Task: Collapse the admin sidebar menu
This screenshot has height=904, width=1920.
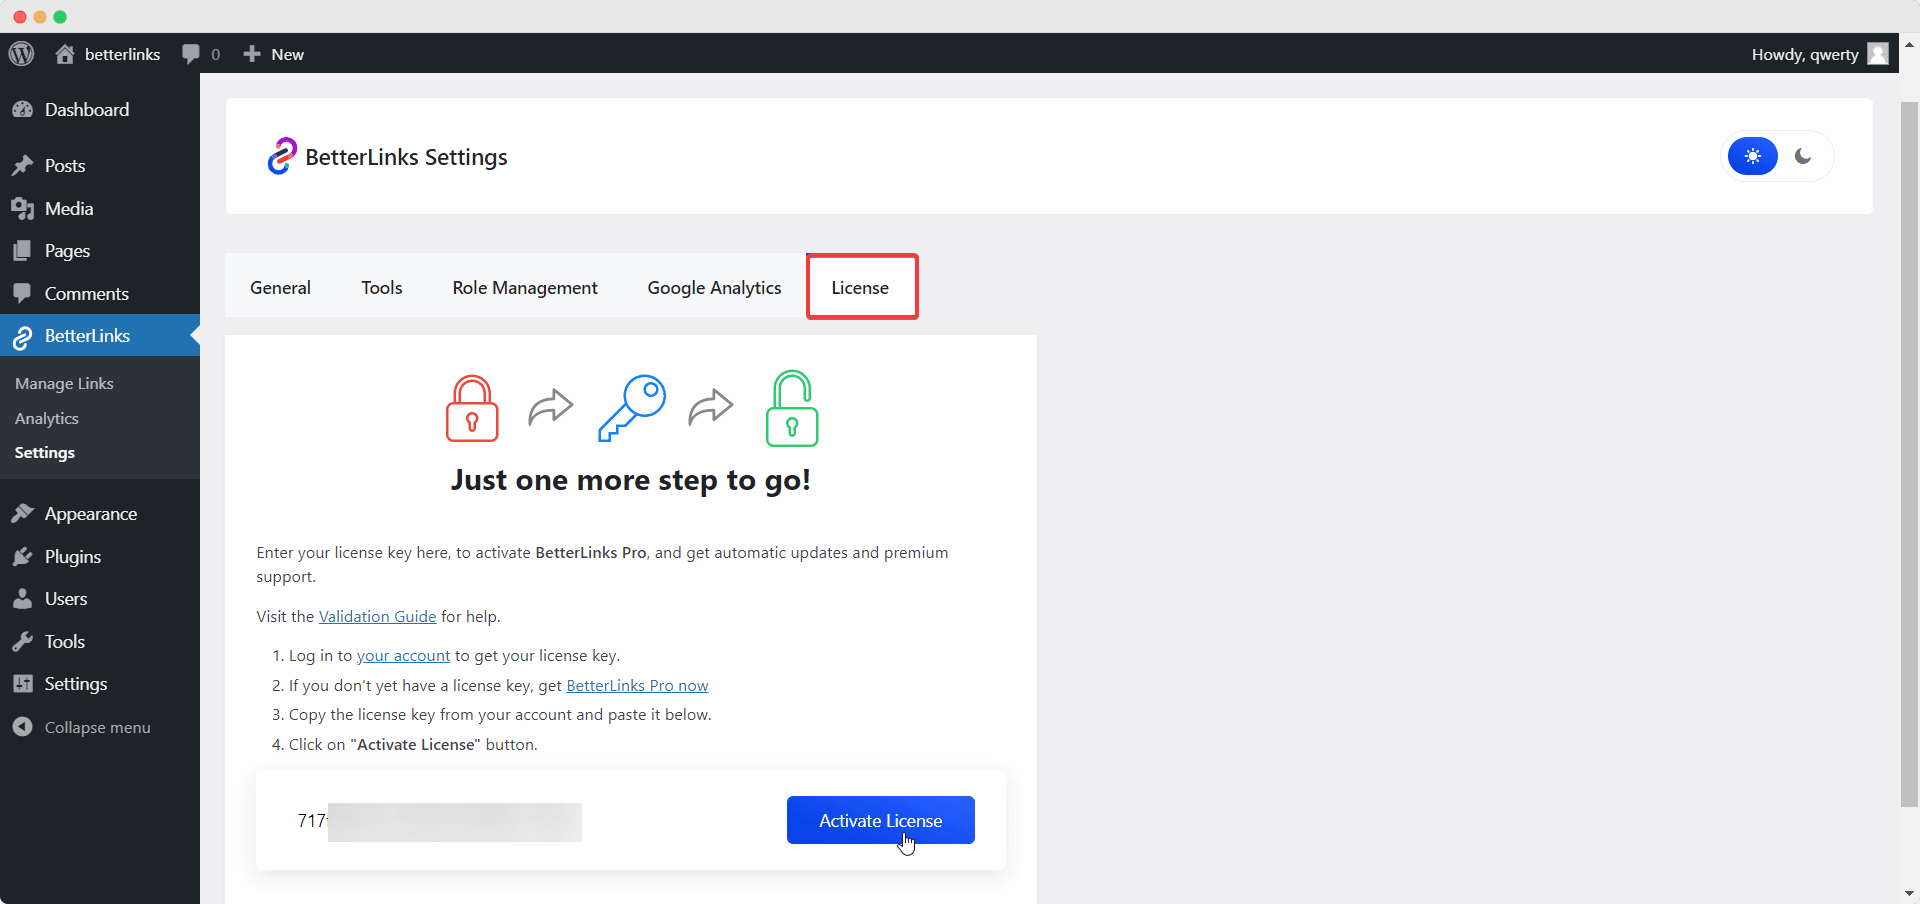Action: [x=100, y=727]
